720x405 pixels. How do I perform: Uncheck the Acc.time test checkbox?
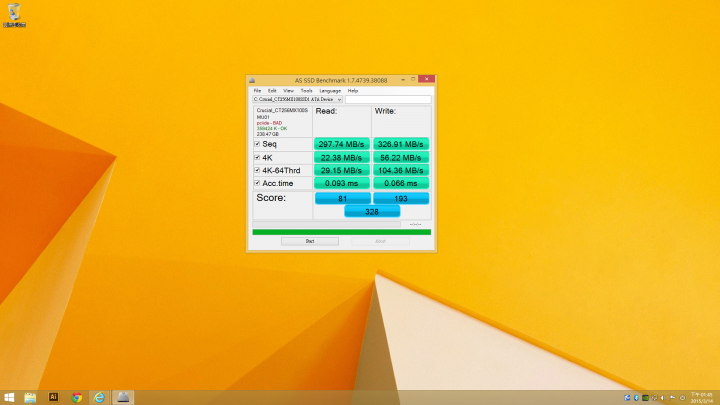(257, 183)
